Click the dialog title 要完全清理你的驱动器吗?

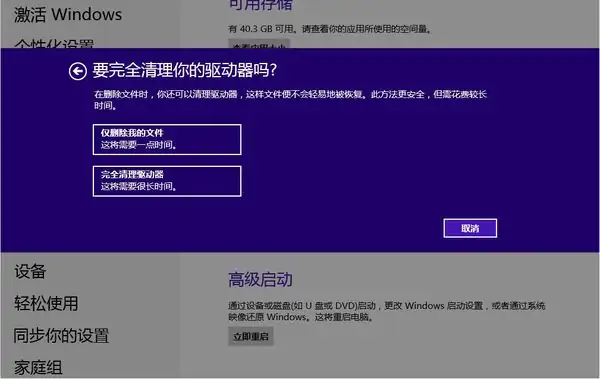click(x=184, y=70)
